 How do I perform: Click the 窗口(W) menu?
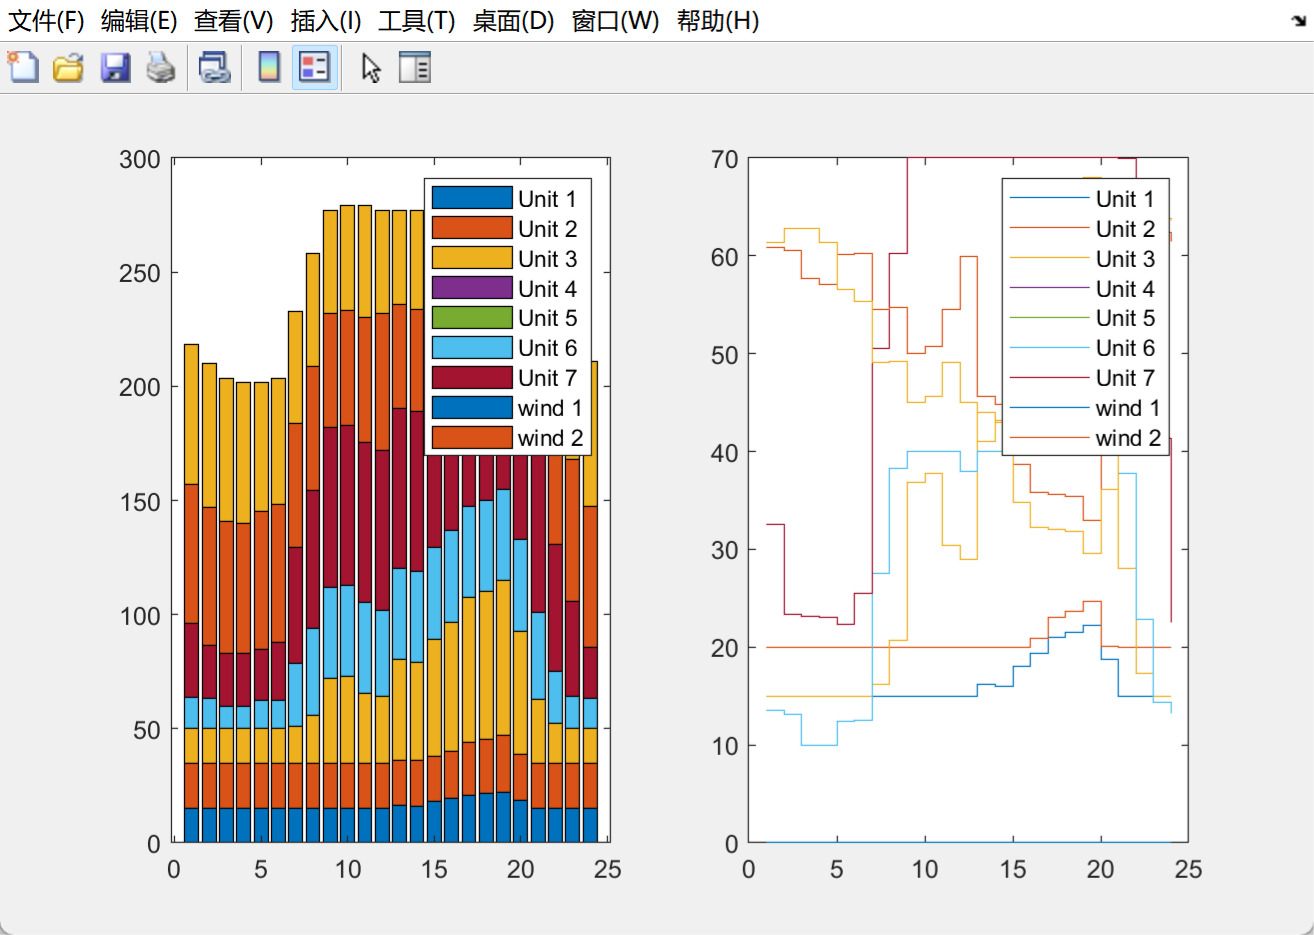[x=615, y=21]
